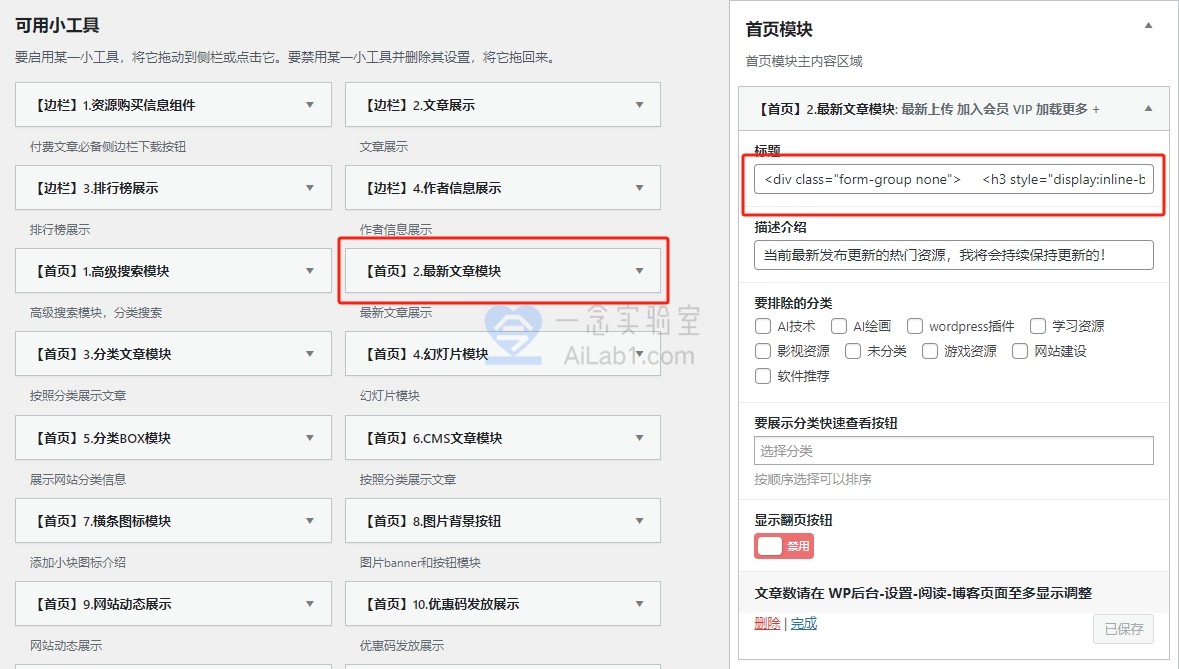Expand the 【首页】3.分类文章模块 widget arrow
This screenshot has height=669, width=1179.
[x=309, y=354]
